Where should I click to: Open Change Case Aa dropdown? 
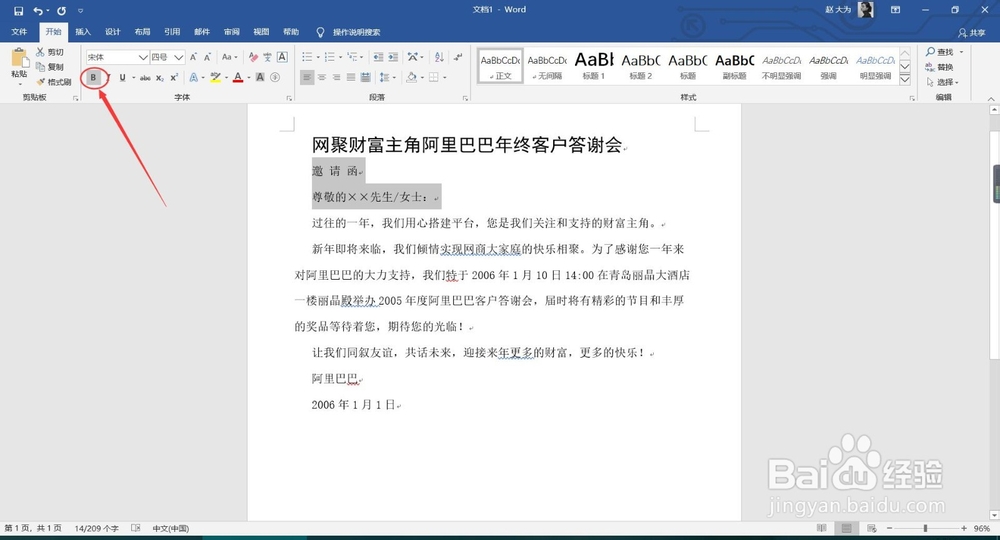point(230,57)
